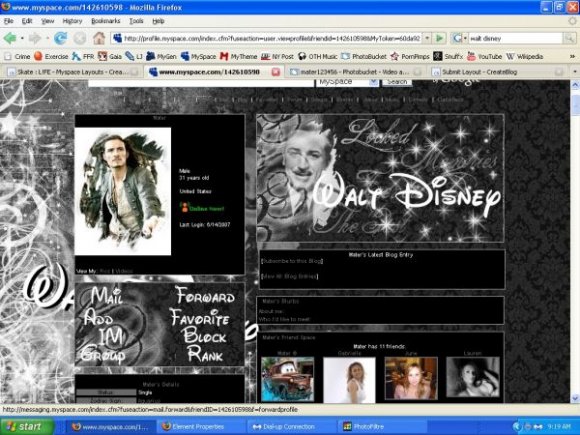Click the green Go arrow beside the address bar
580x435 pixels.
click(439, 38)
